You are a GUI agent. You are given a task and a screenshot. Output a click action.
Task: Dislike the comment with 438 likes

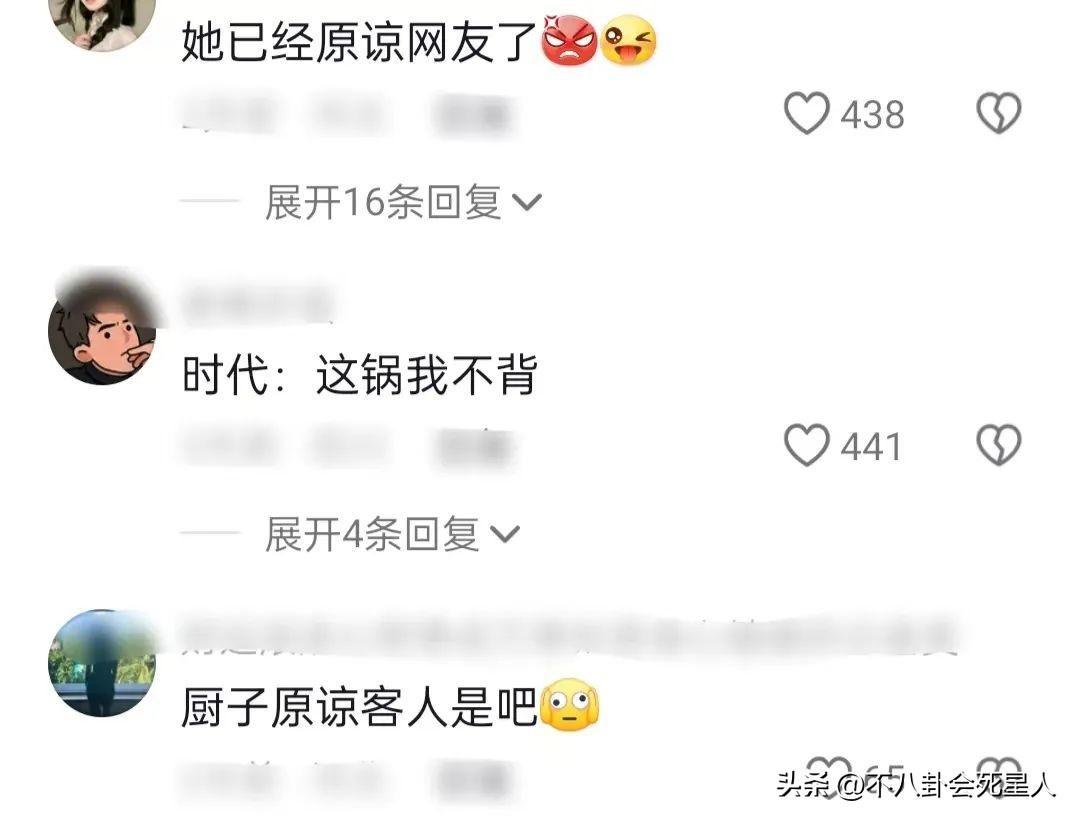tap(999, 113)
